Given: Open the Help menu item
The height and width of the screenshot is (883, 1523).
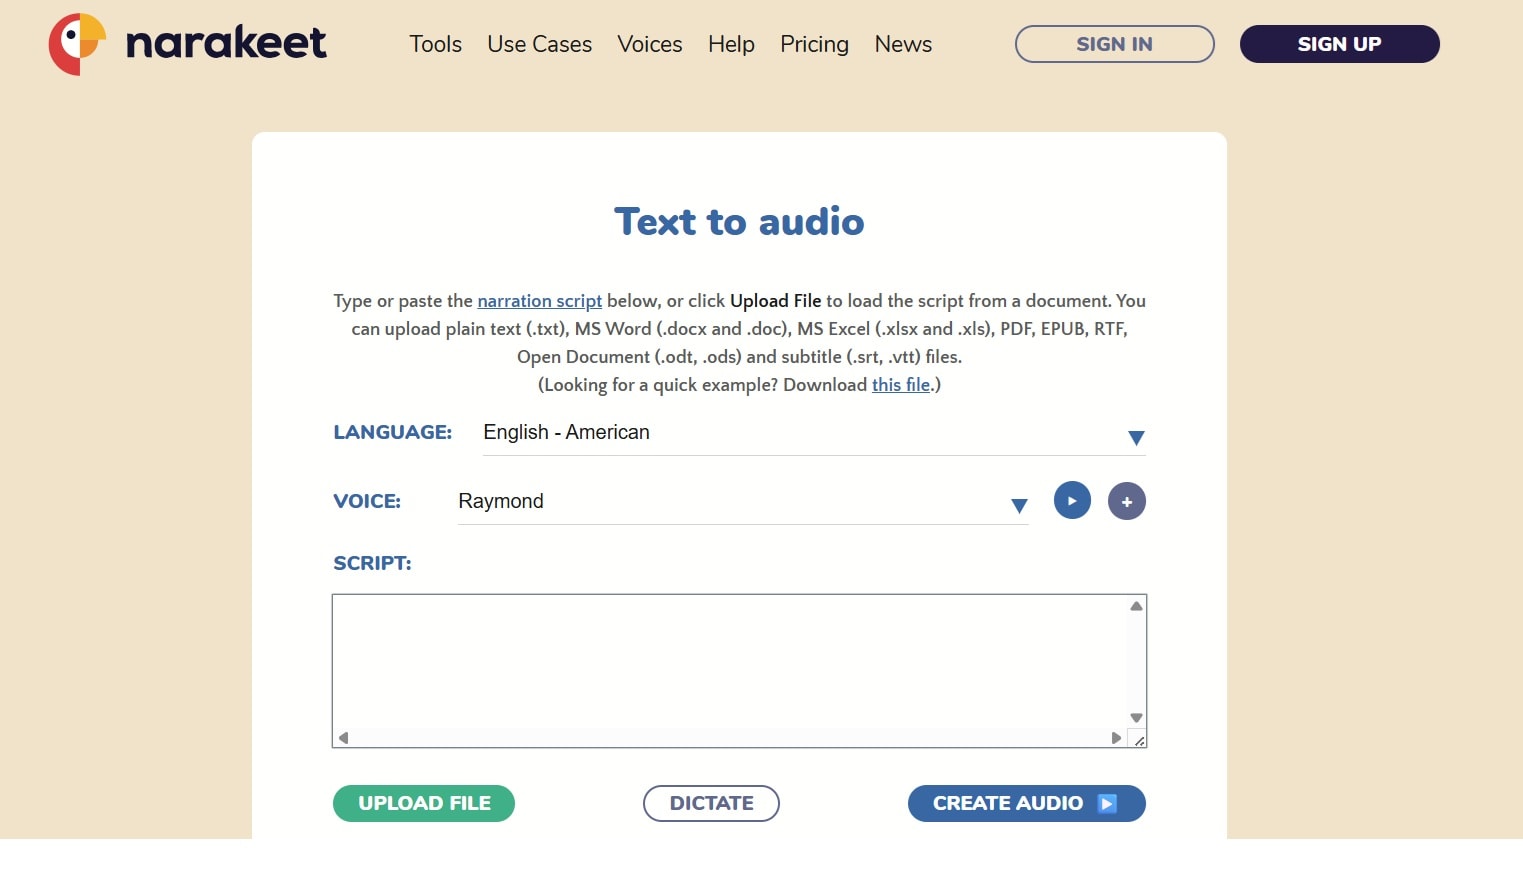Looking at the screenshot, I should click(x=731, y=44).
